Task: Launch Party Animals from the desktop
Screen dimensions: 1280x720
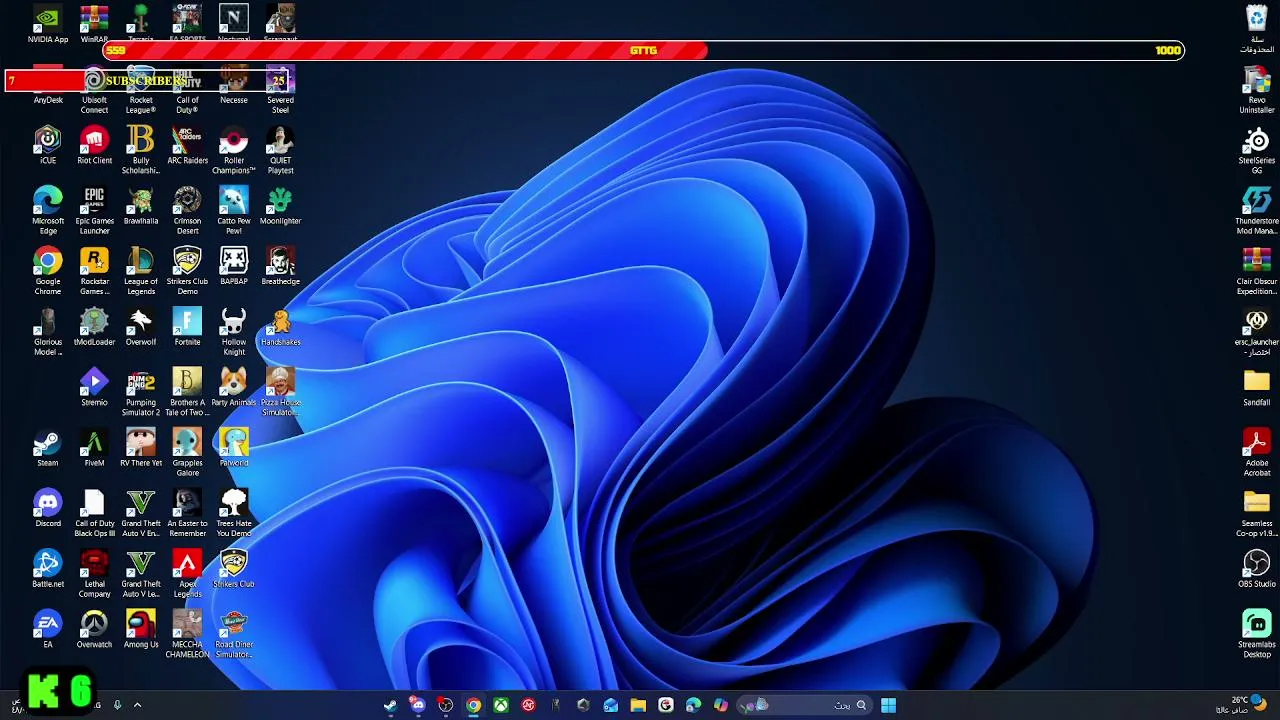Action: coord(234,388)
